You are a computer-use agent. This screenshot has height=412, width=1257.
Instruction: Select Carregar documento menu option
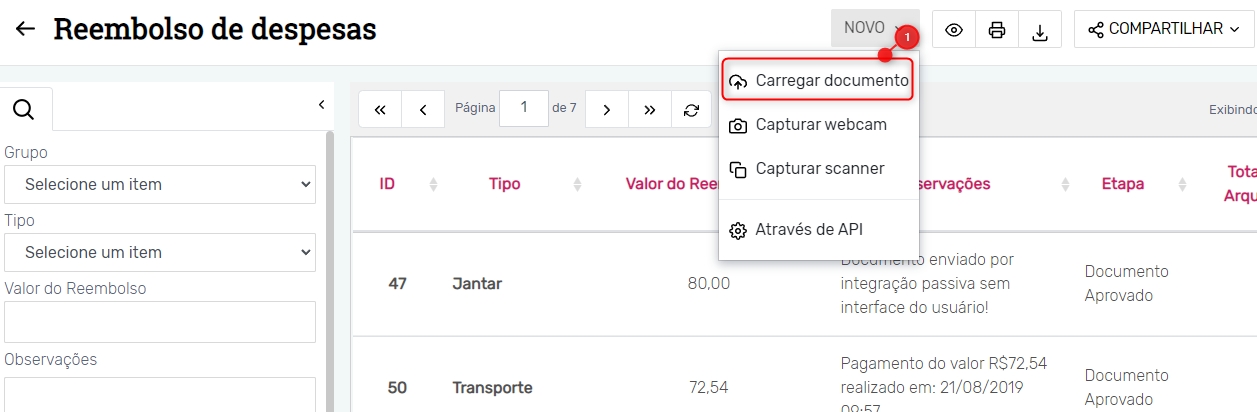[819, 81]
